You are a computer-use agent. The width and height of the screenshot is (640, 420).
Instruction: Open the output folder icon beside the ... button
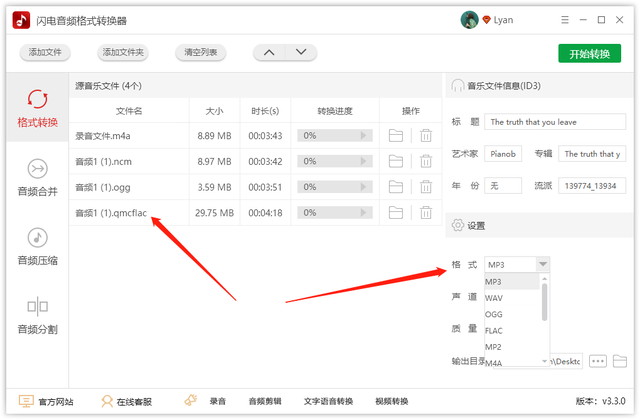point(620,361)
